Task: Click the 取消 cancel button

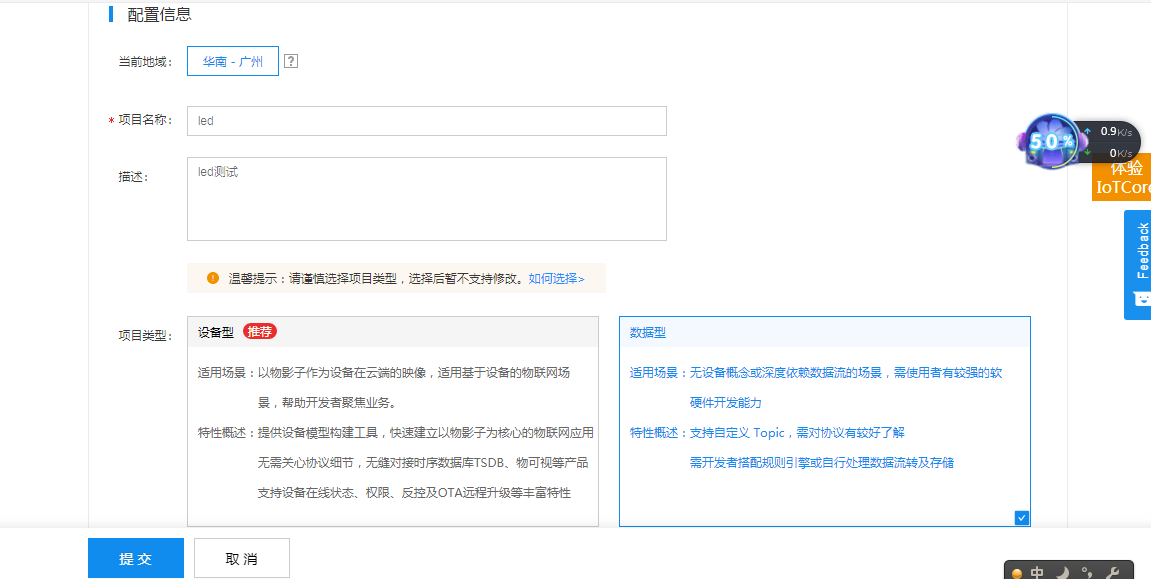Action: [241, 558]
